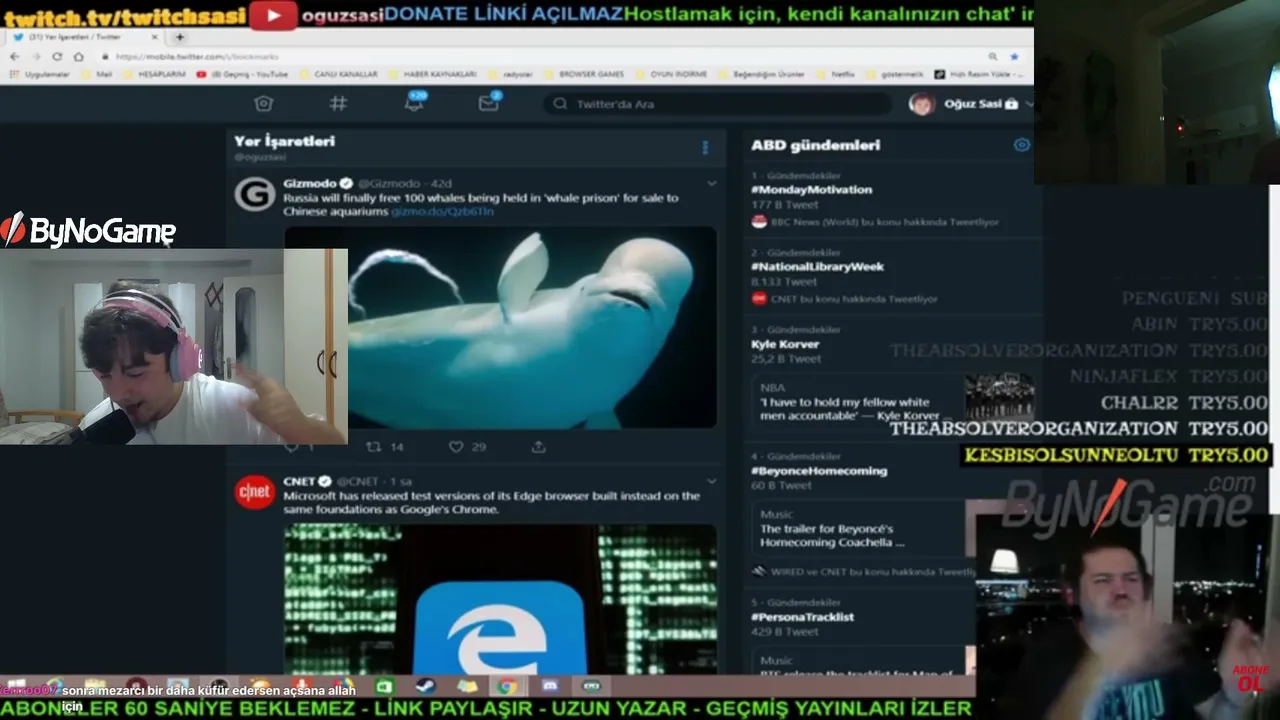
Task: Open the bookmarks three-dot options menu
Action: 705,147
